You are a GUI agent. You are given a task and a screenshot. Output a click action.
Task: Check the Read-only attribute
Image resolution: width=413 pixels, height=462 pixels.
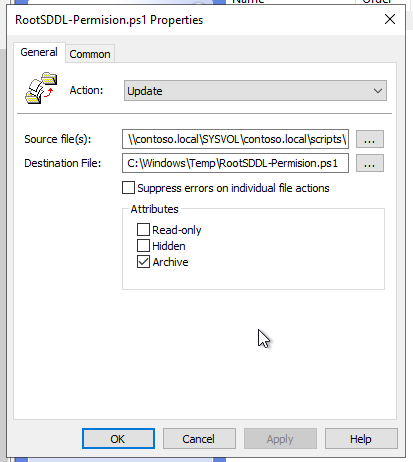[x=143, y=229]
